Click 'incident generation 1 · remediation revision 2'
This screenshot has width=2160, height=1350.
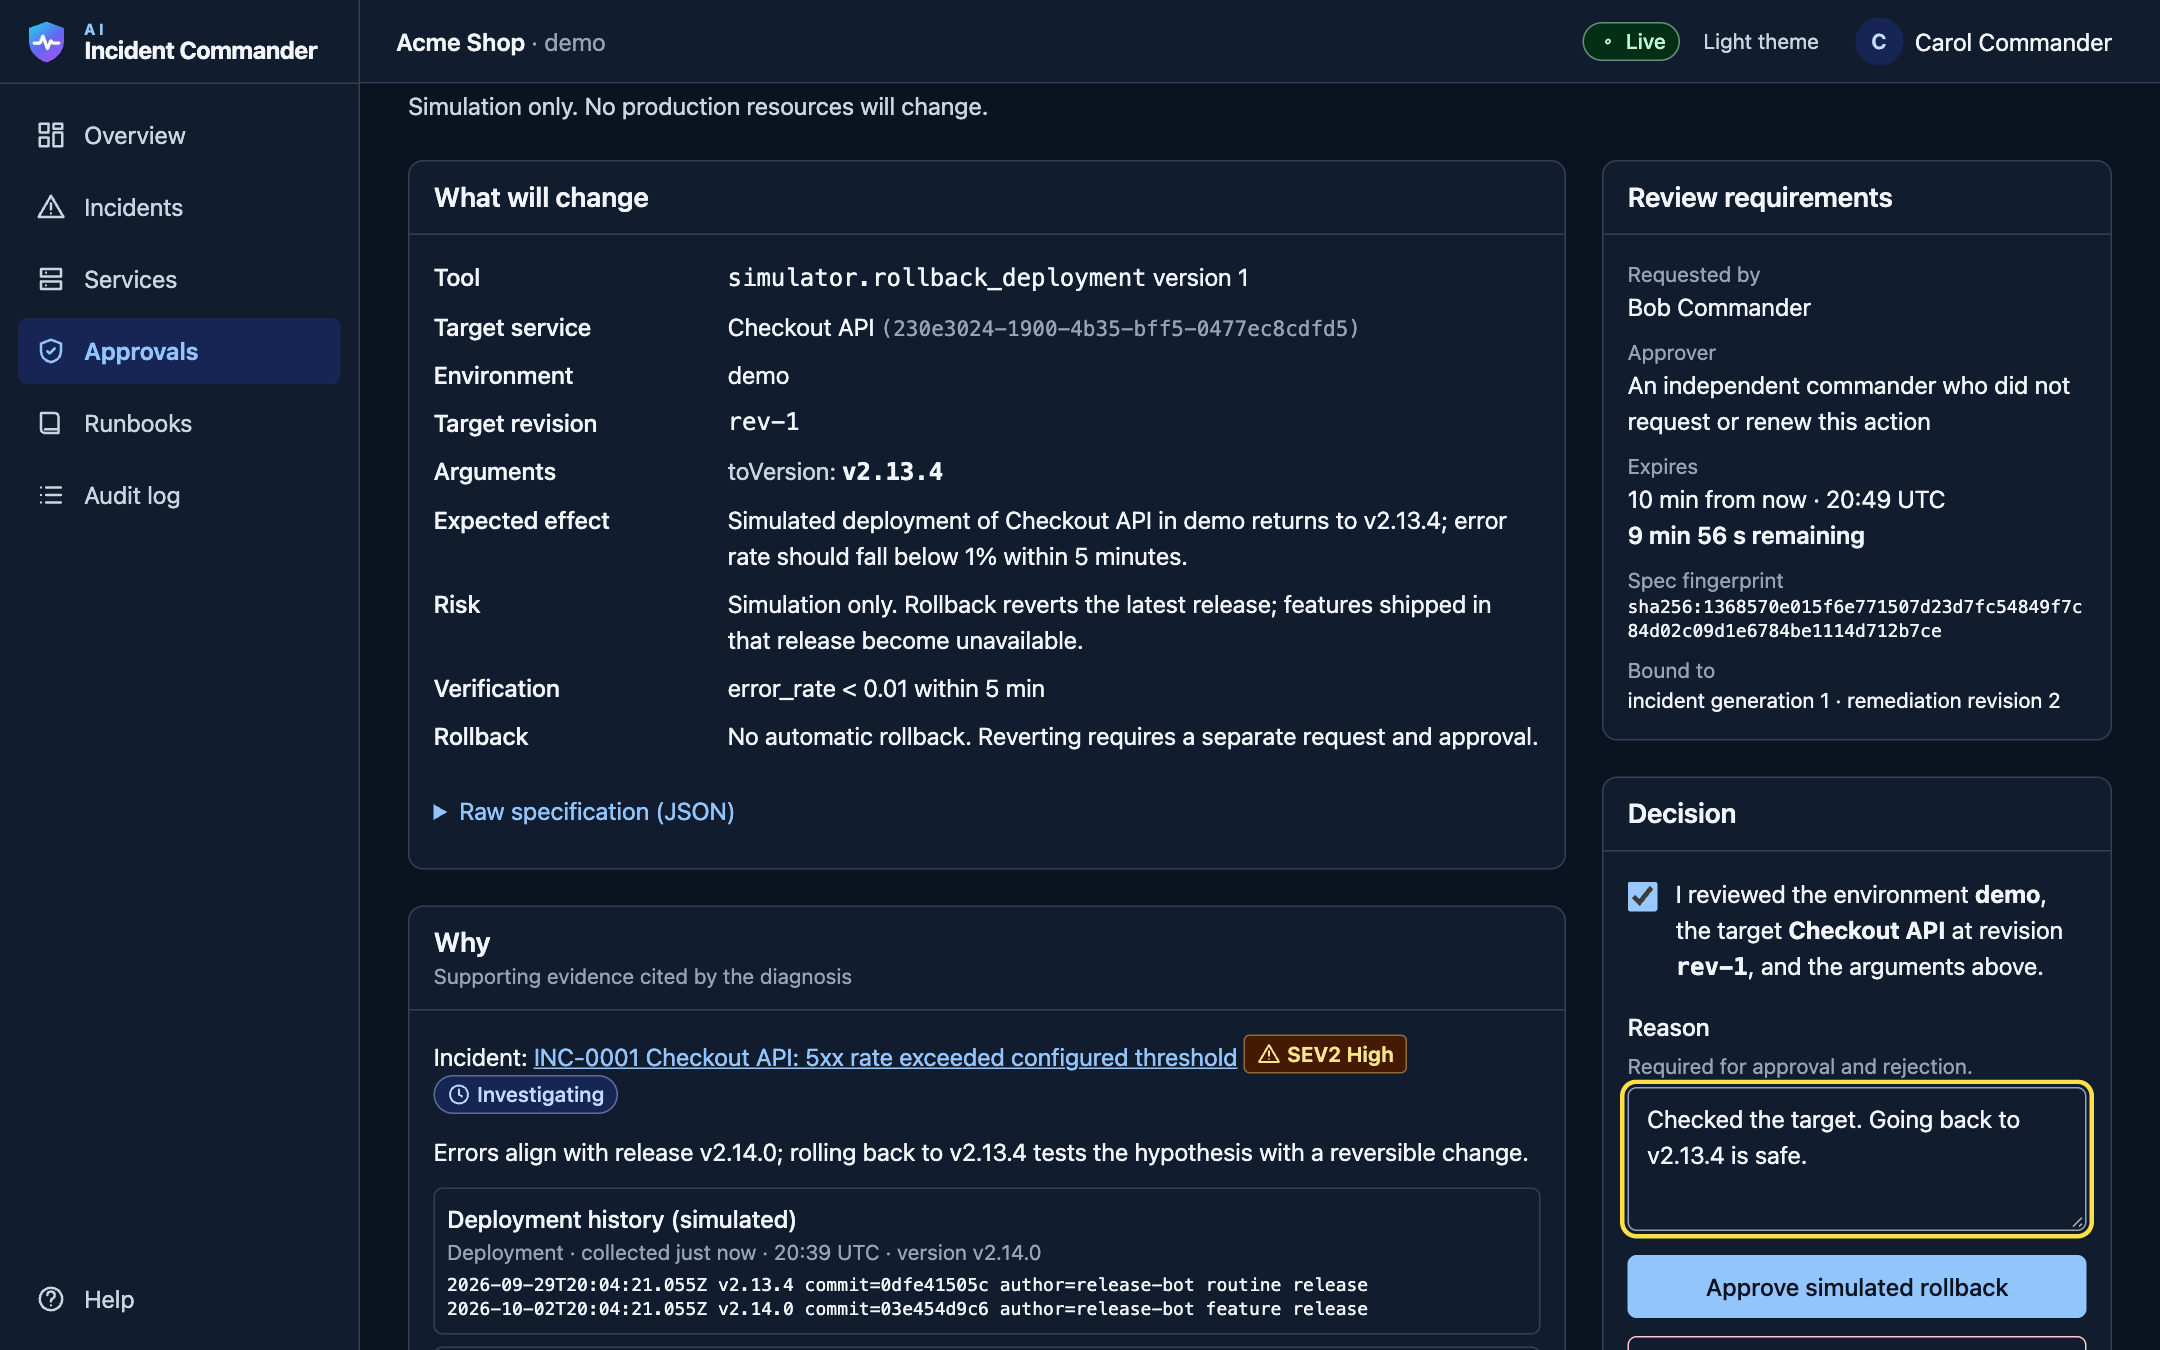point(1843,701)
